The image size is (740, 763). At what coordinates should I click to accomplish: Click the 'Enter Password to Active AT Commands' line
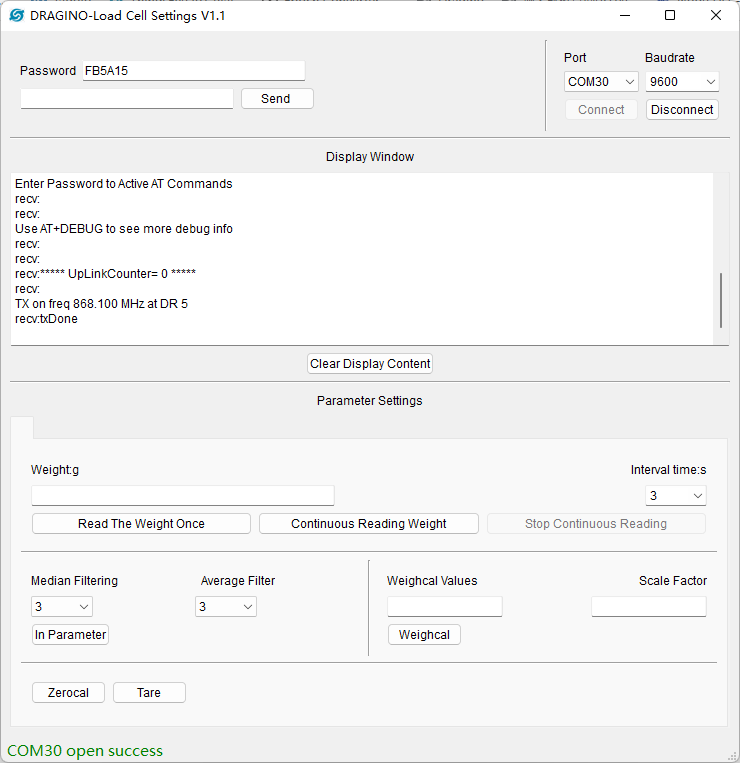[x=124, y=184]
